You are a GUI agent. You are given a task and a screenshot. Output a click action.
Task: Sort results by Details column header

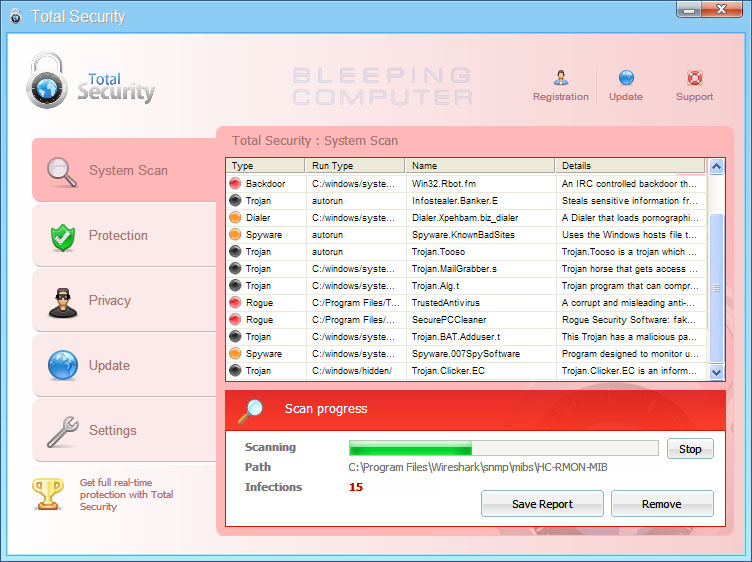click(630, 165)
